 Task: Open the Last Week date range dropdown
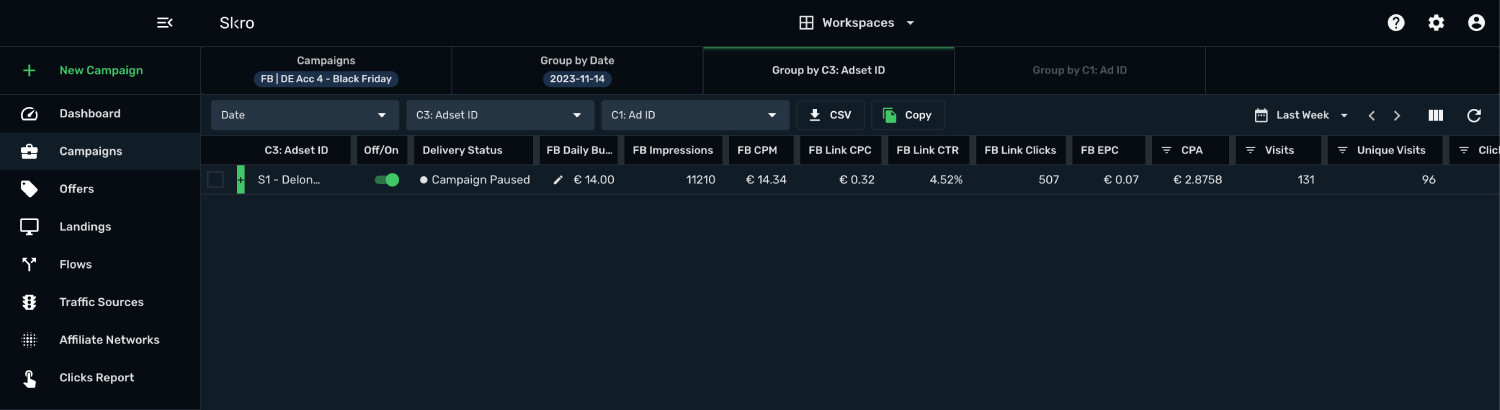[x=1302, y=115]
